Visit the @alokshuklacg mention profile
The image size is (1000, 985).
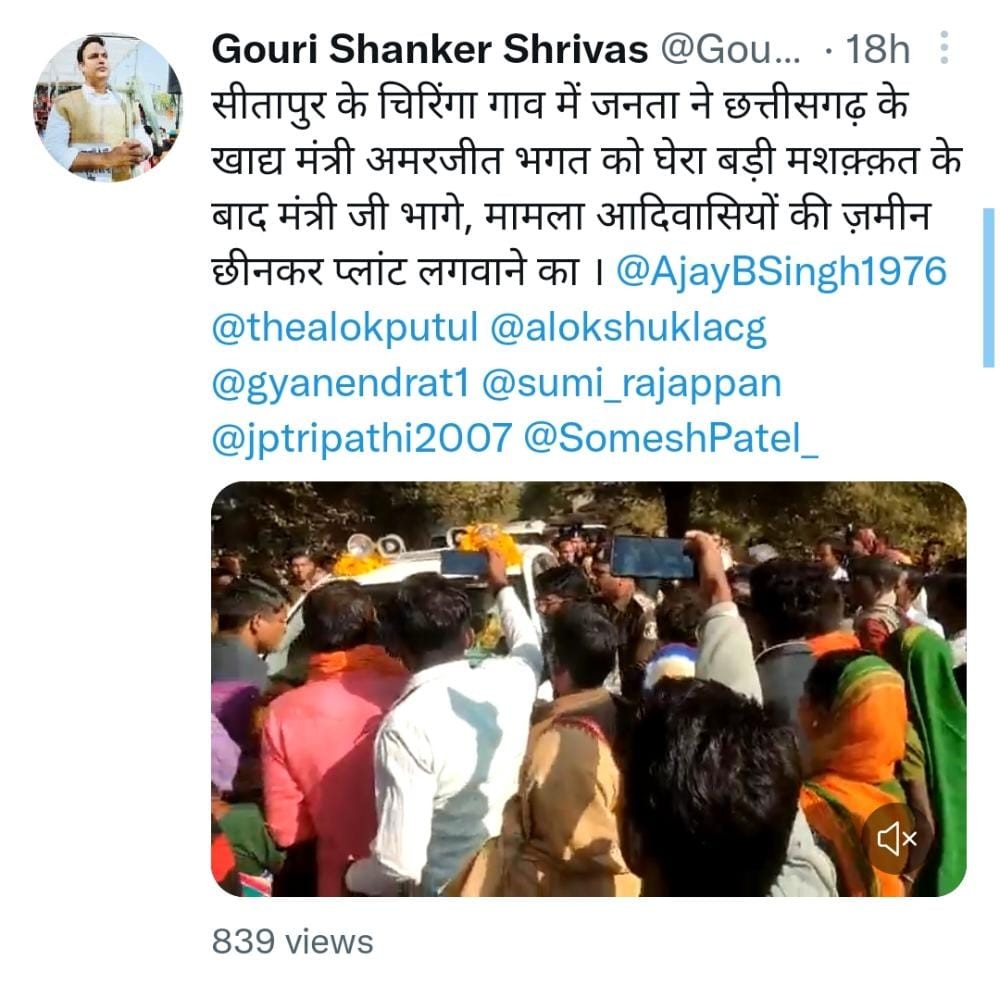click(x=628, y=328)
